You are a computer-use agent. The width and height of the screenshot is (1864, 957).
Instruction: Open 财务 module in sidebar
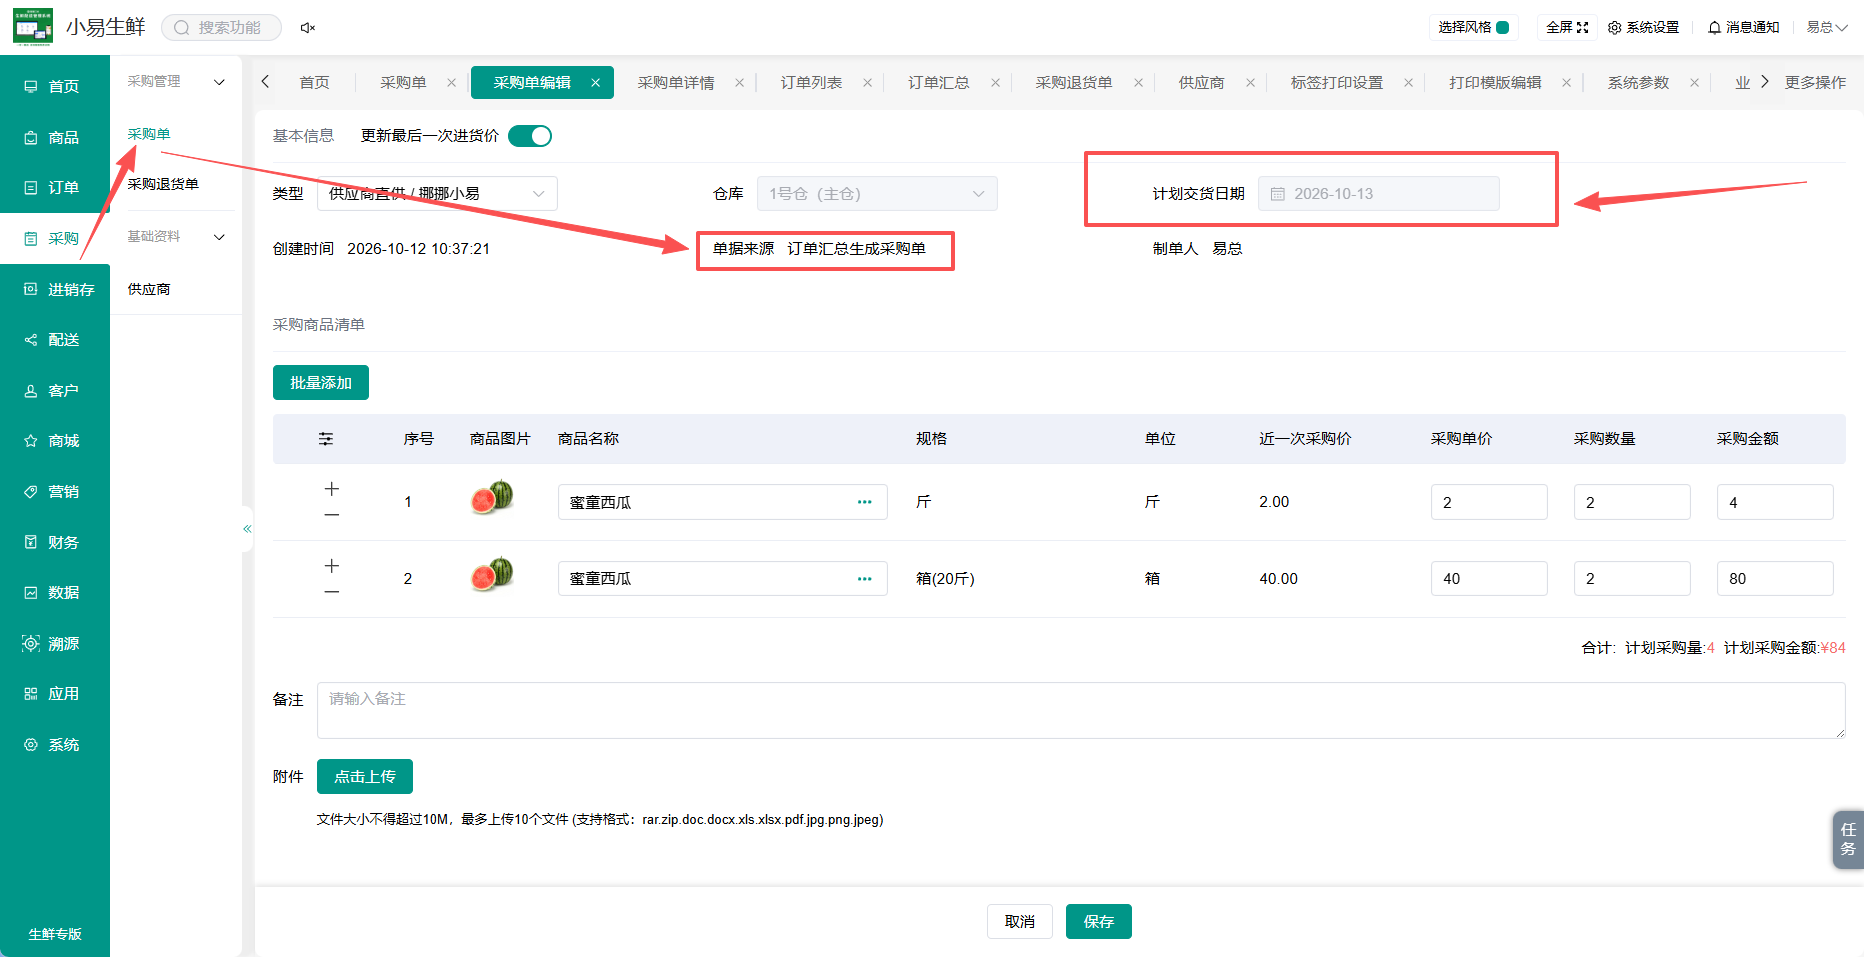55,543
